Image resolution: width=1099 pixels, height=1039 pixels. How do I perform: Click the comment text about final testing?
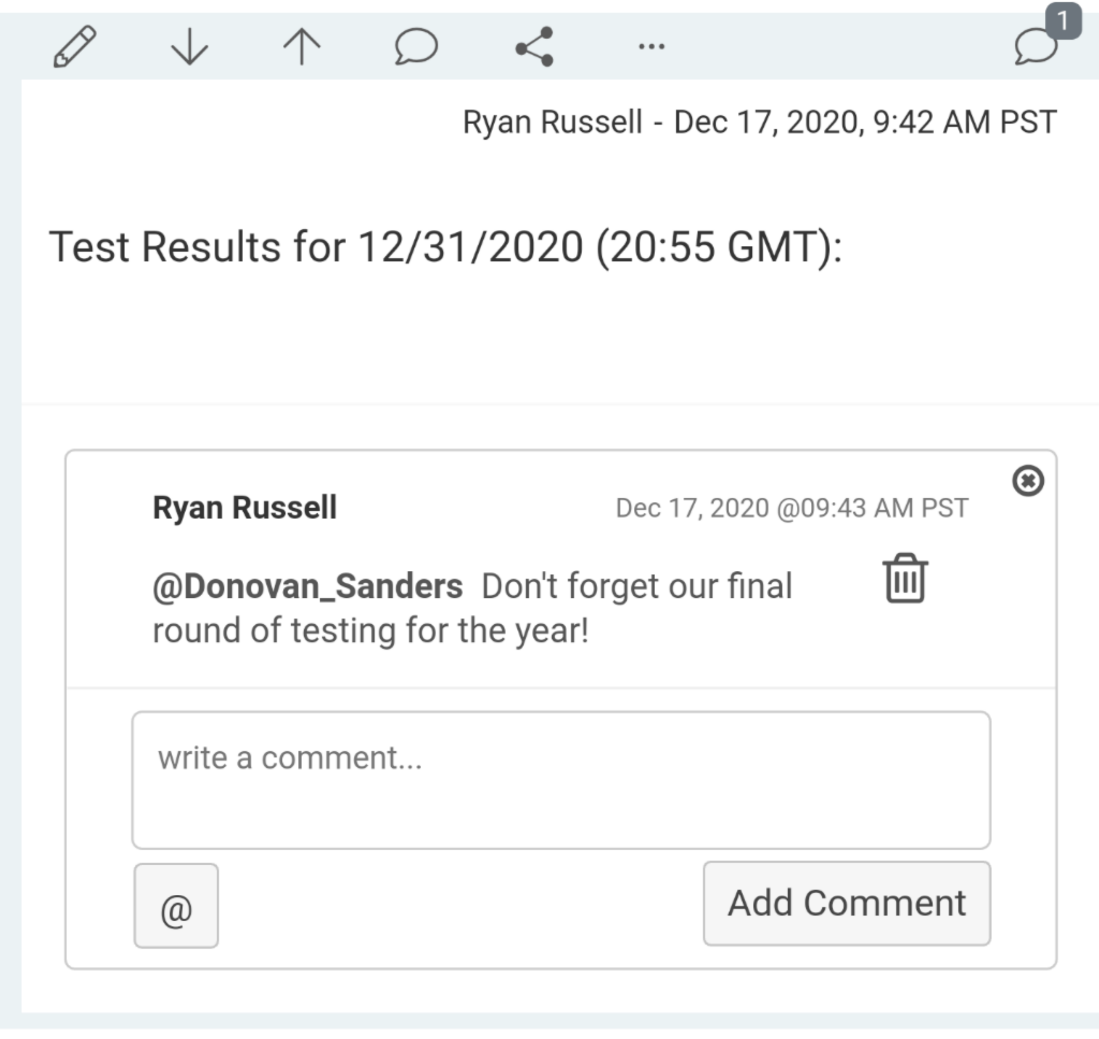(472, 609)
